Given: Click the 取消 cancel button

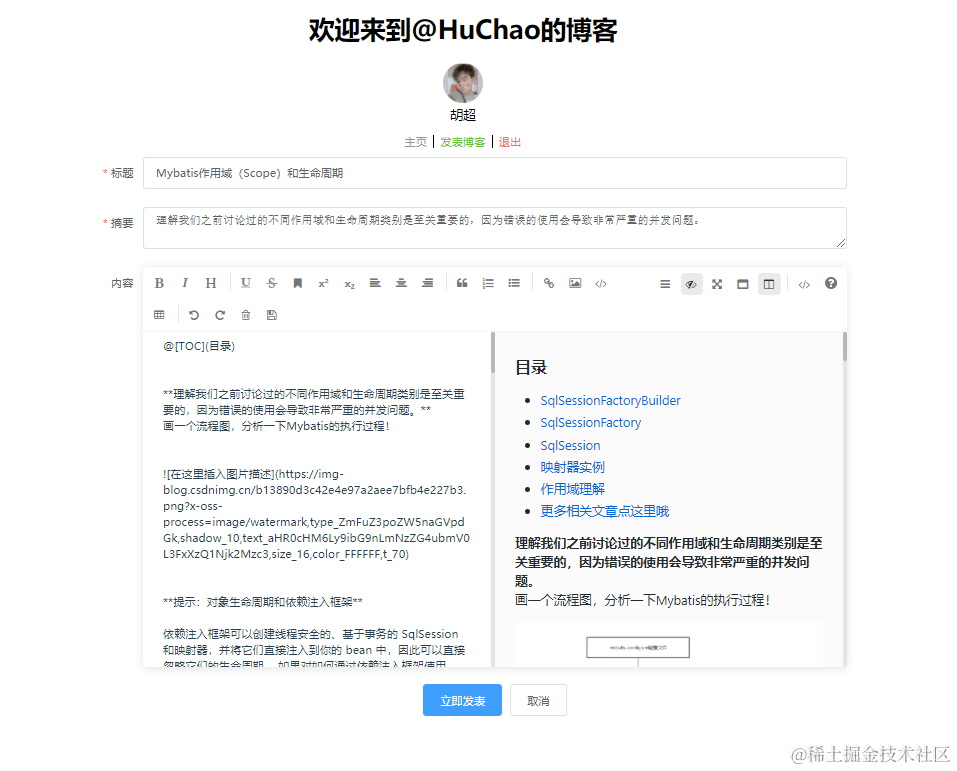Looking at the screenshot, I should pyautogui.click(x=538, y=700).
